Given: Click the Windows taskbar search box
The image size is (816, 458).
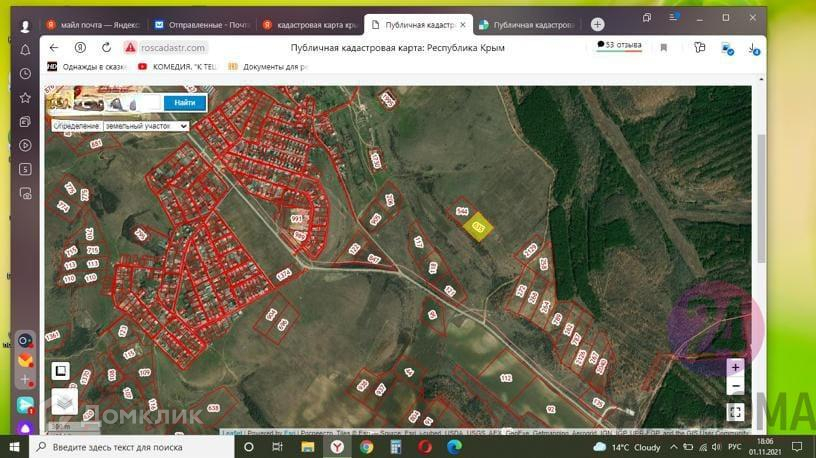Looking at the screenshot, I should pyautogui.click(x=131, y=447).
